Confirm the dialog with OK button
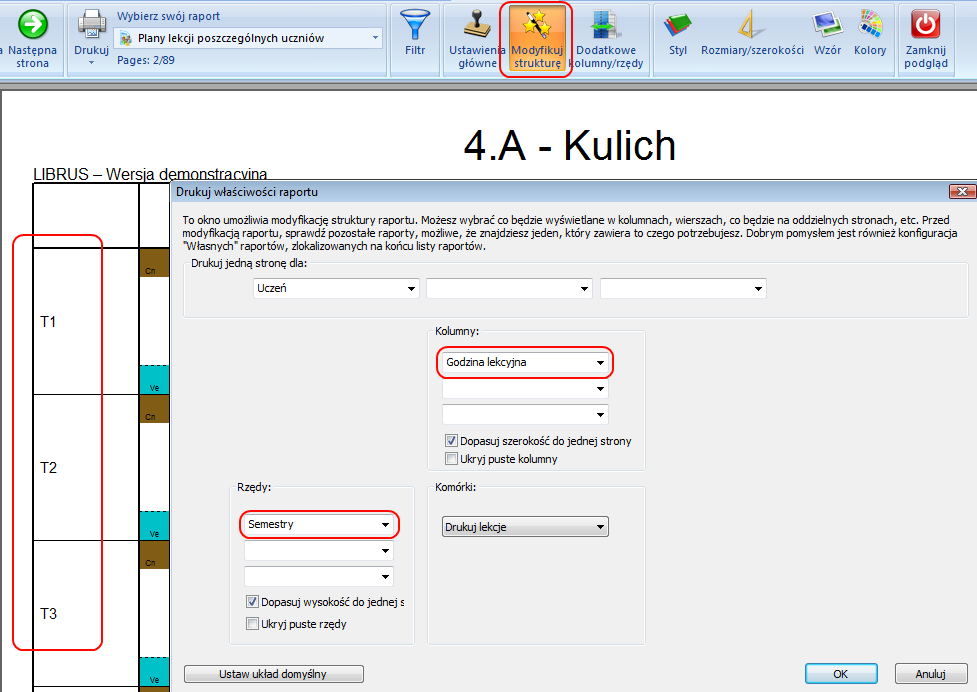 pyautogui.click(x=840, y=674)
